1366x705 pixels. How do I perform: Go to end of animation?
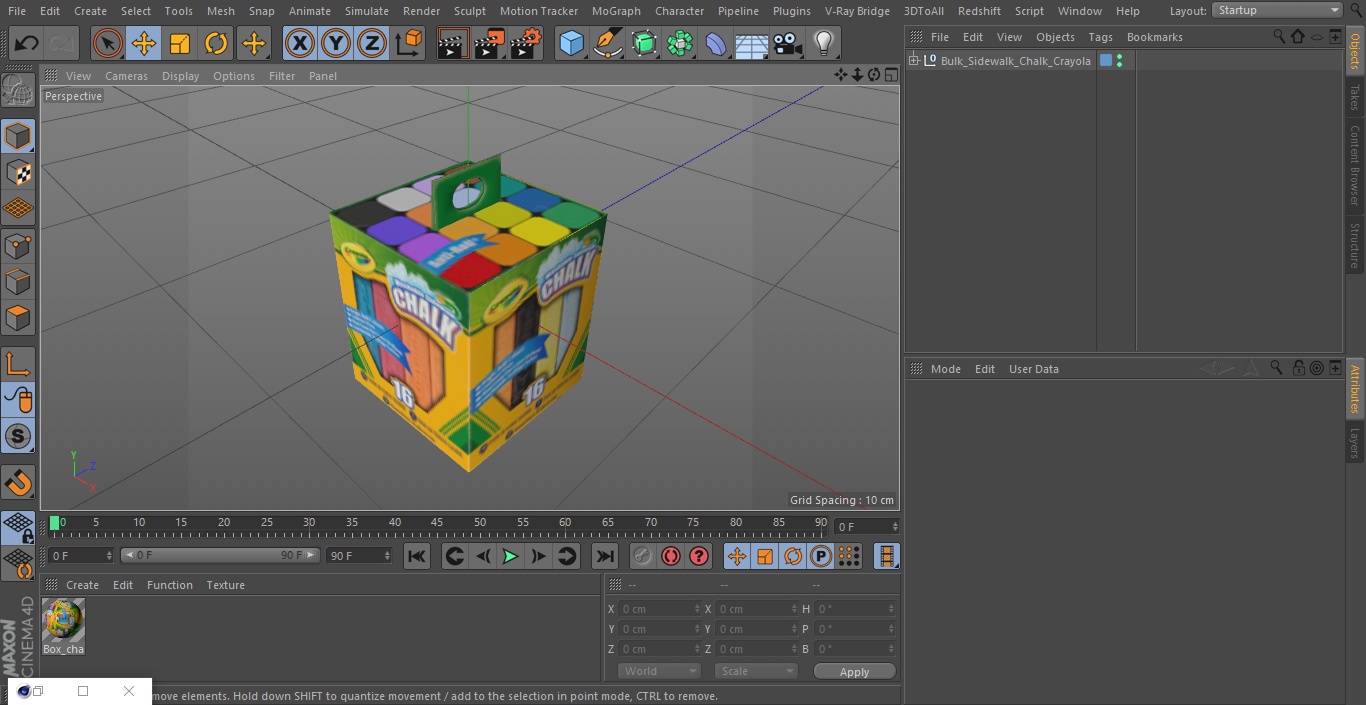tap(605, 556)
